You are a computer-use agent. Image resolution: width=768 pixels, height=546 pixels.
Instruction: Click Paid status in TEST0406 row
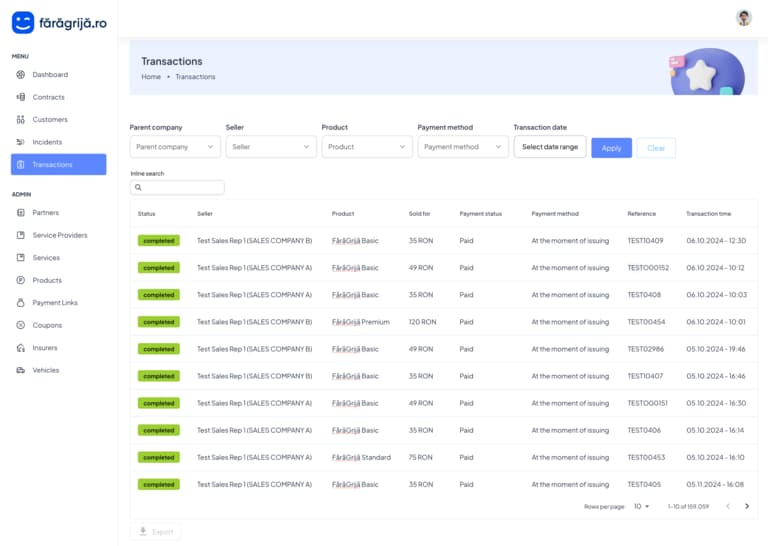pos(466,430)
